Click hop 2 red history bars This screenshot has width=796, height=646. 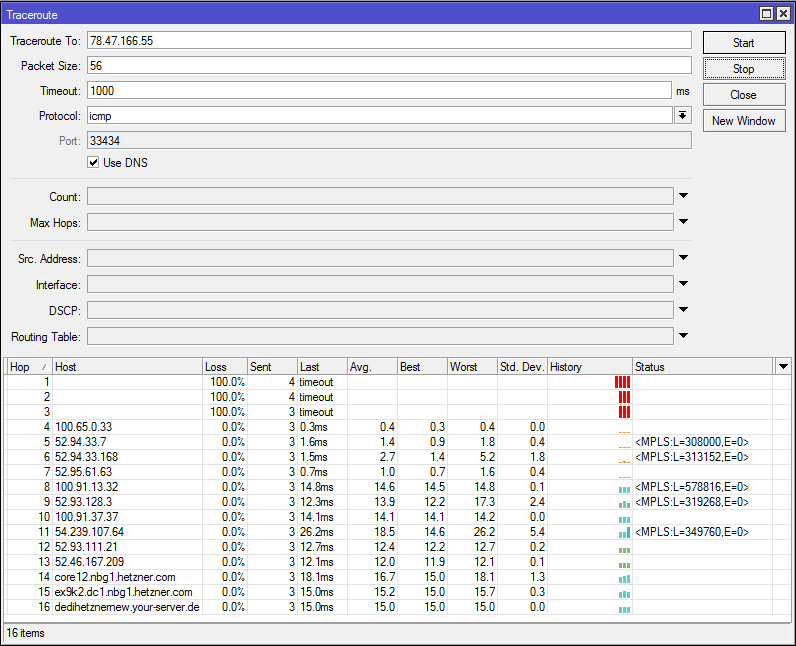(624, 397)
